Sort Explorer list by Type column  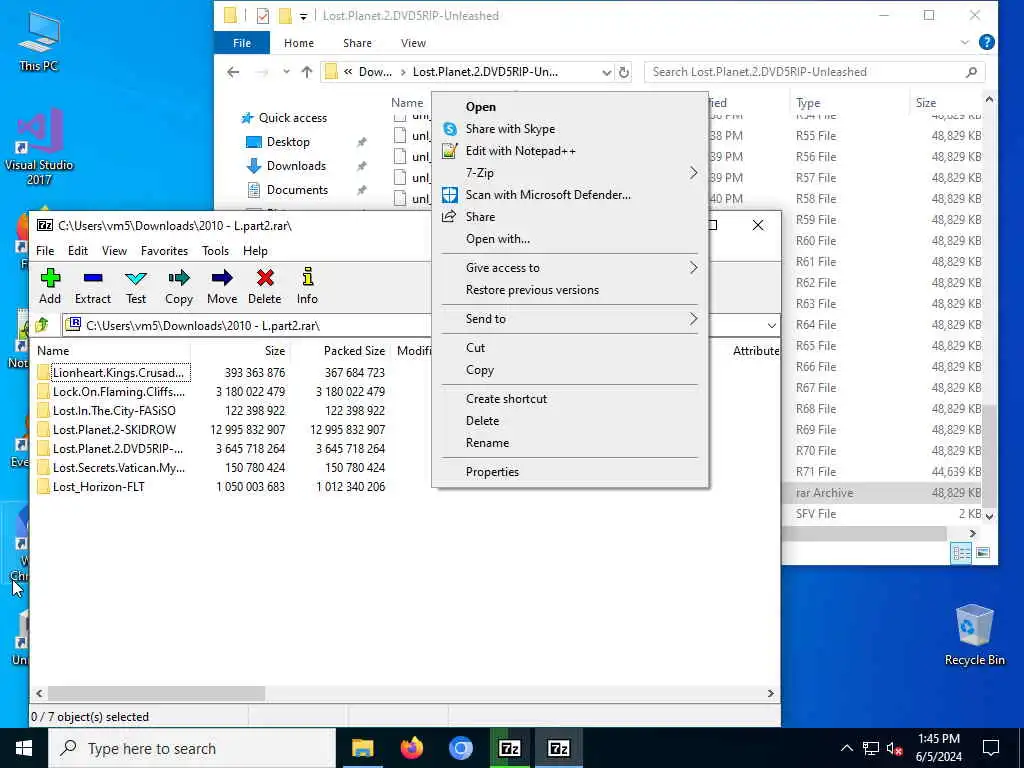[808, 103]
